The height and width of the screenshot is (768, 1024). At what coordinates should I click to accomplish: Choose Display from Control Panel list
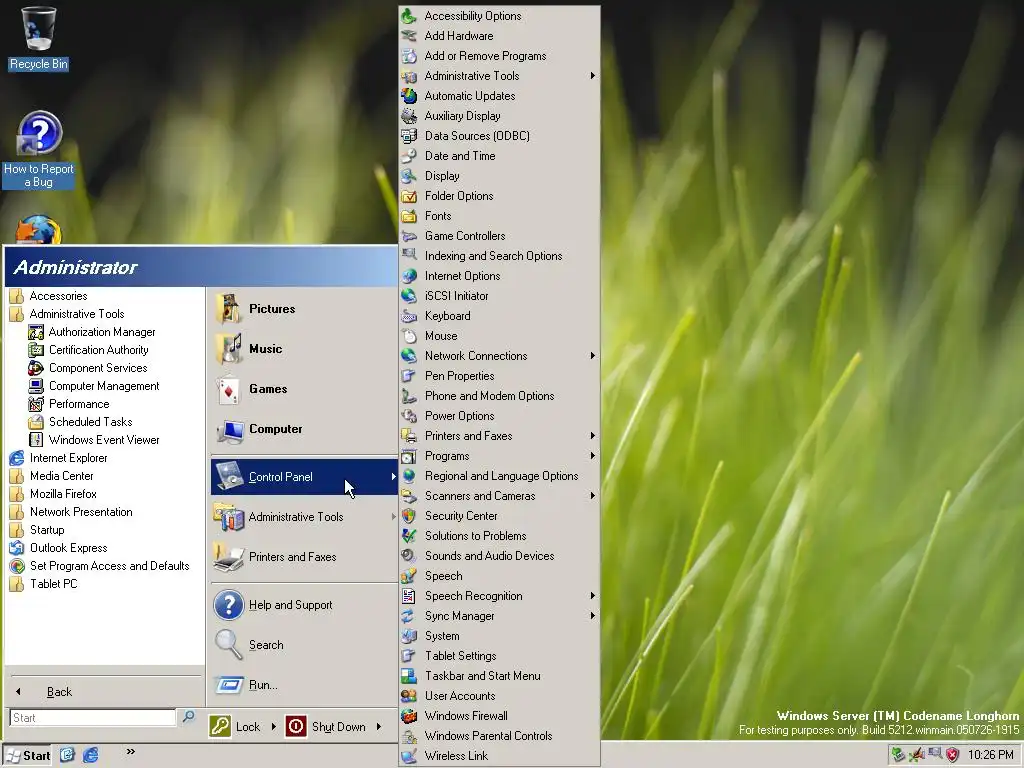[x=500, y=176]
